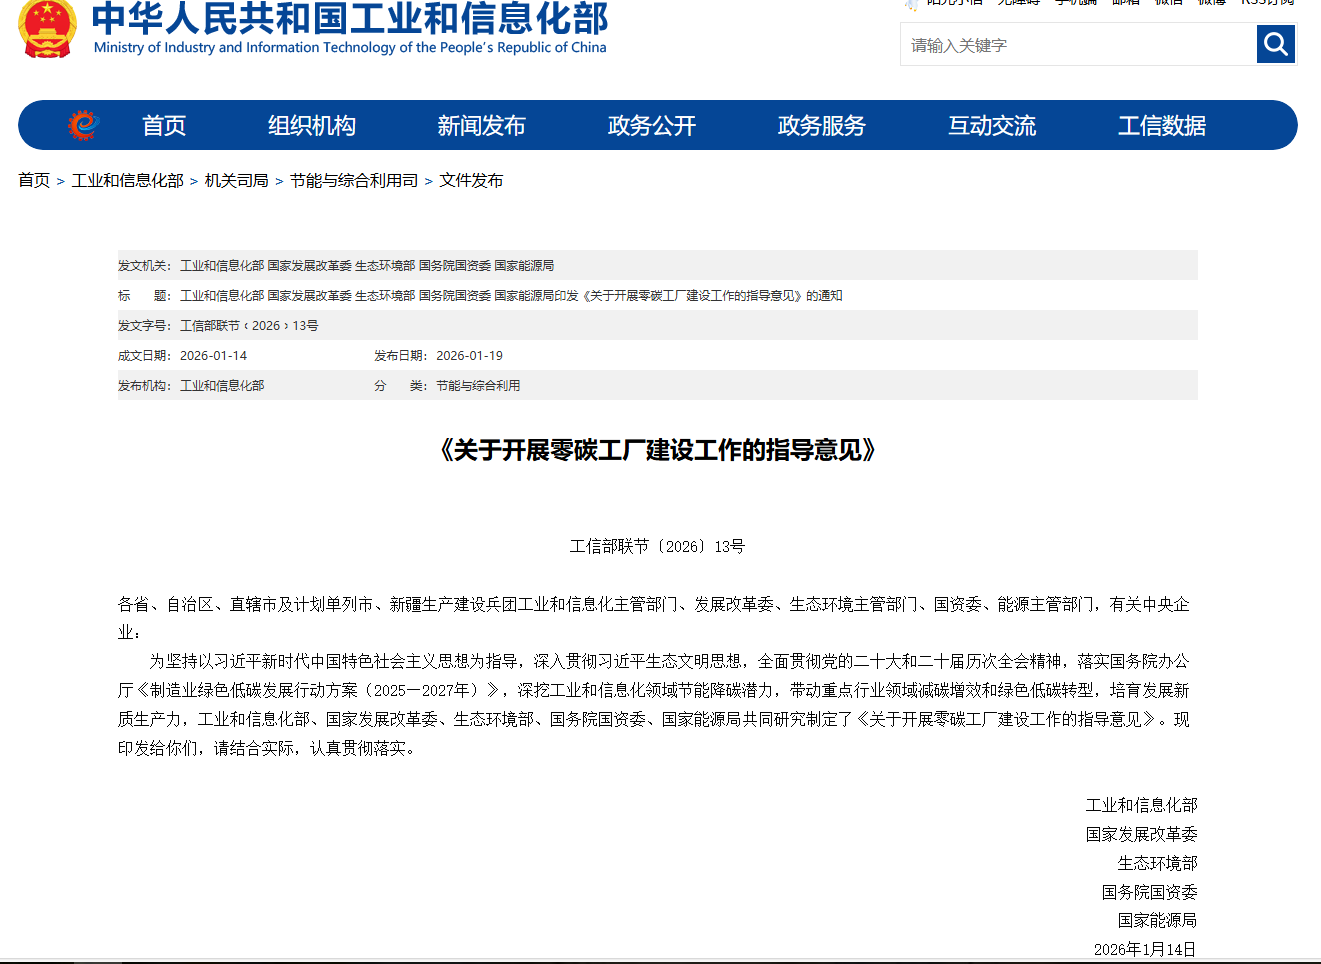
Task: Click the 分类 value 节能与综合利用
Action: (477, 386)
